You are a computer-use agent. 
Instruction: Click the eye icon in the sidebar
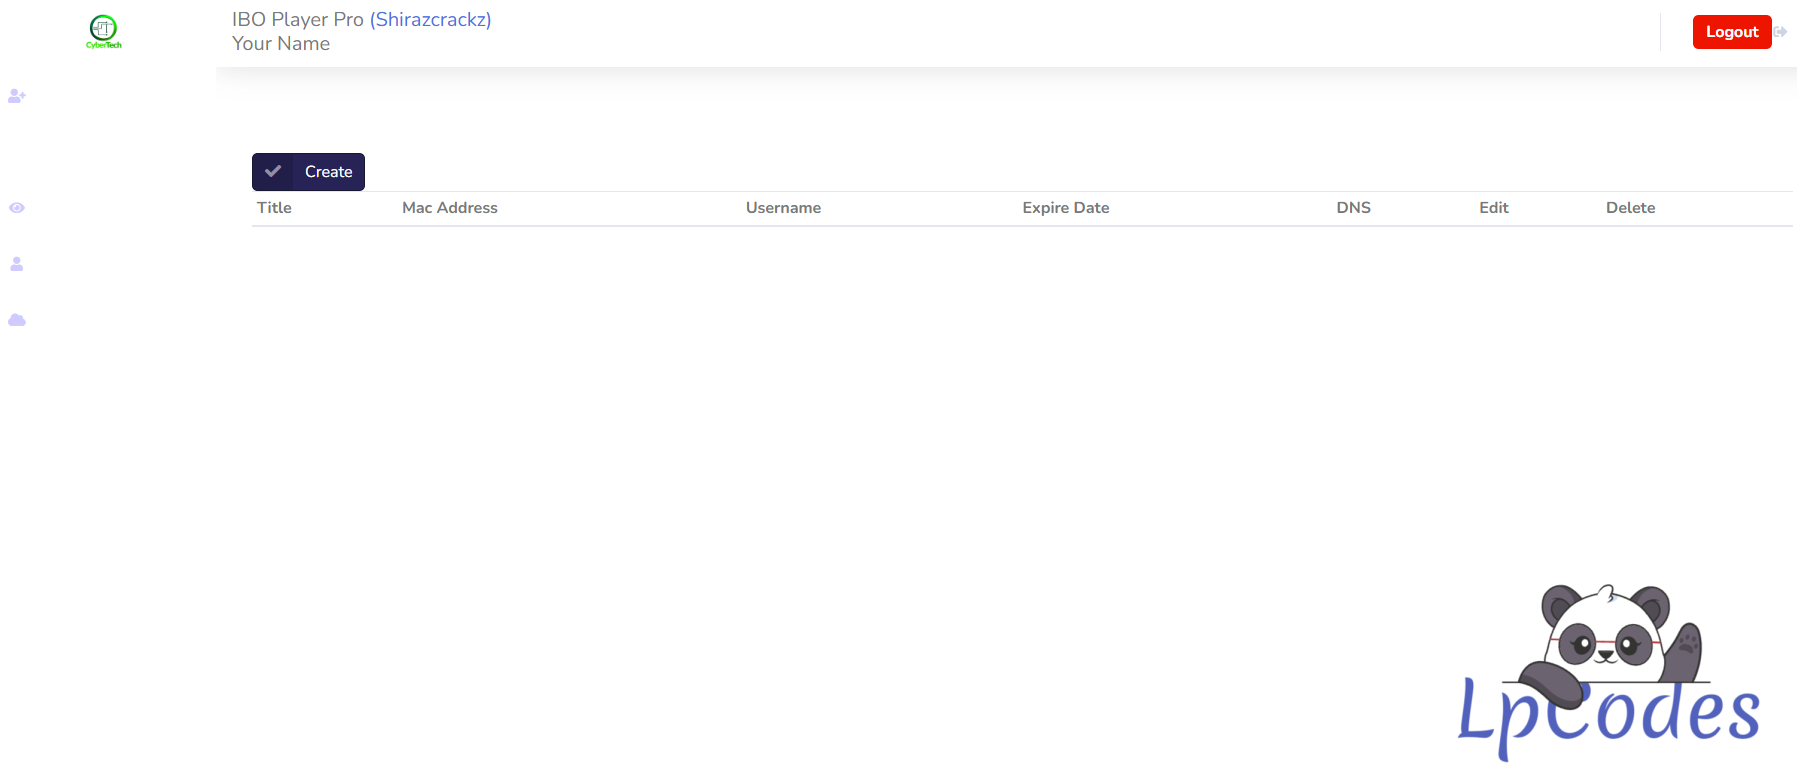click(x=17, y=208)
